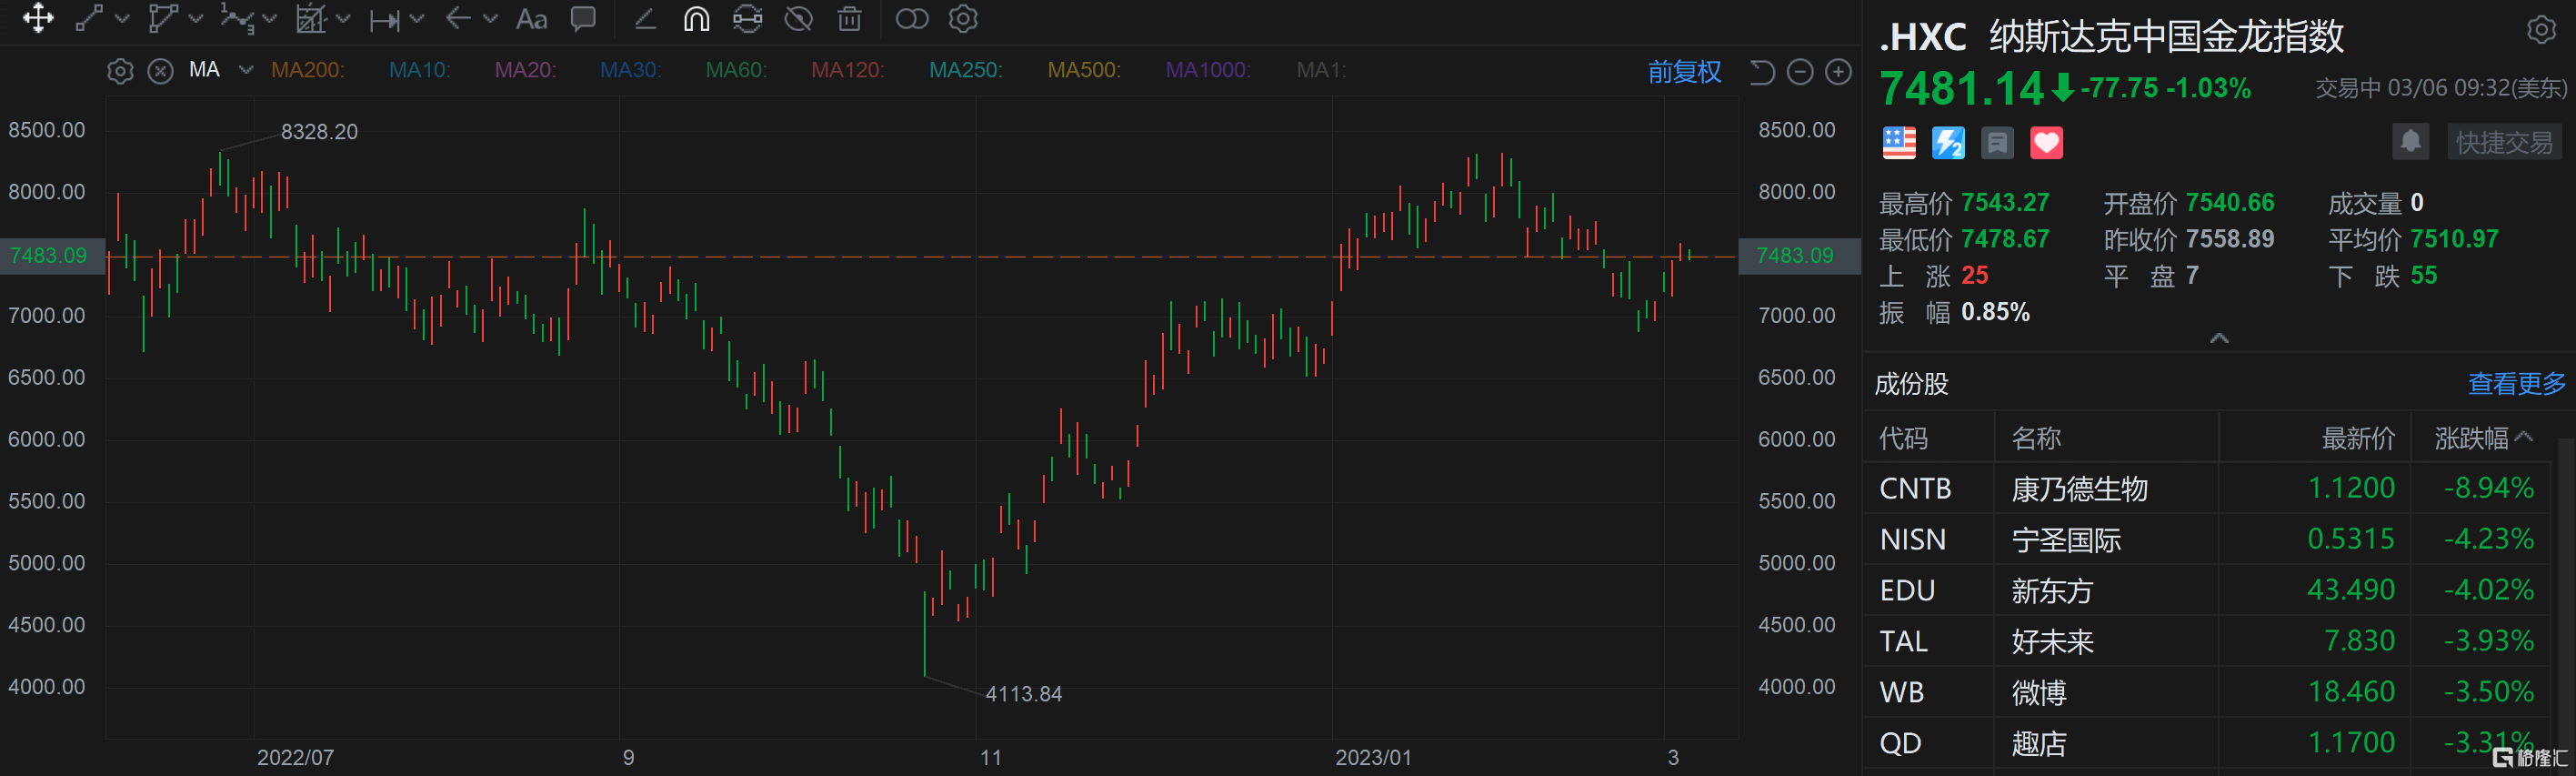Click the overlapping circles compare icon
The width and height of the screenshot is (2576, 776).
(911, 18)
